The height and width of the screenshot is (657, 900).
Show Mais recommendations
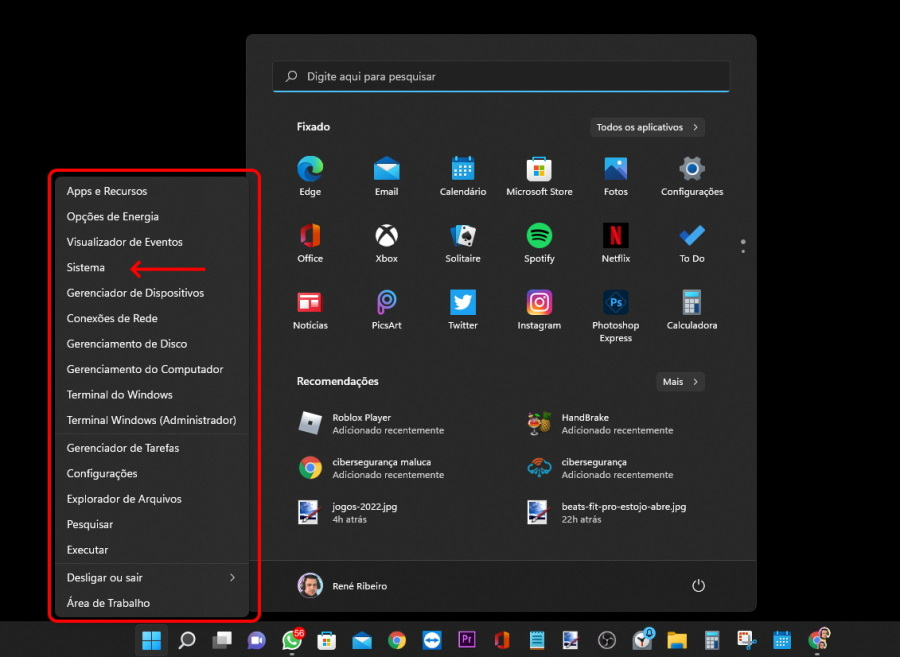pos(680,382)
